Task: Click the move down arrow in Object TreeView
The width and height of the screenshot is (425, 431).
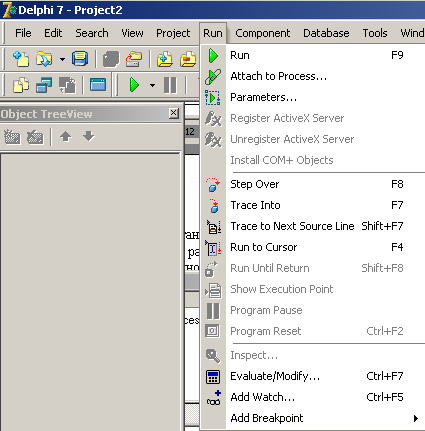Action: click(89, 136)
